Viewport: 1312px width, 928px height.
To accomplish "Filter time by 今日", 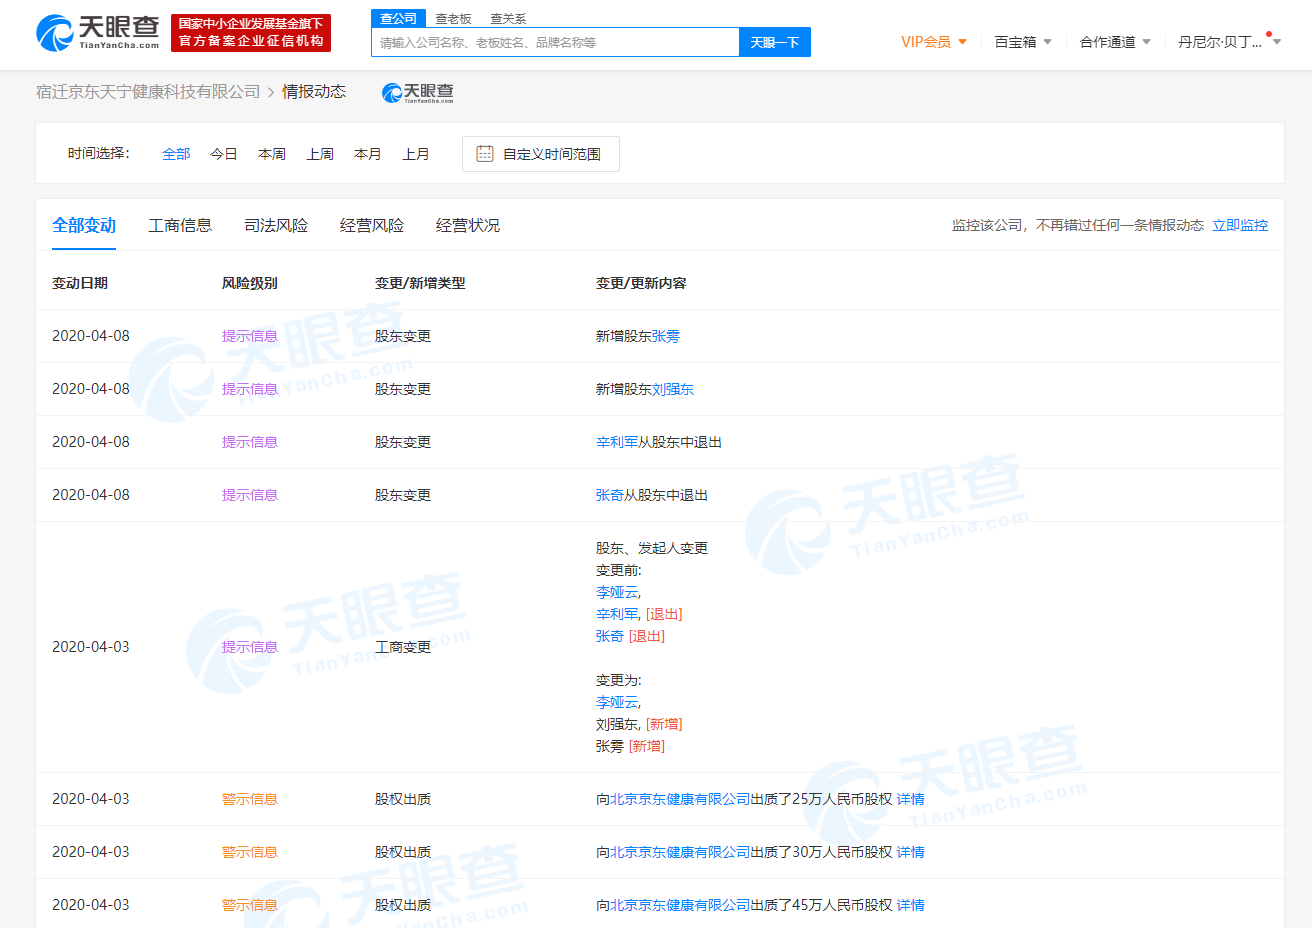I will pyautogui.click(x=224, y=154).
